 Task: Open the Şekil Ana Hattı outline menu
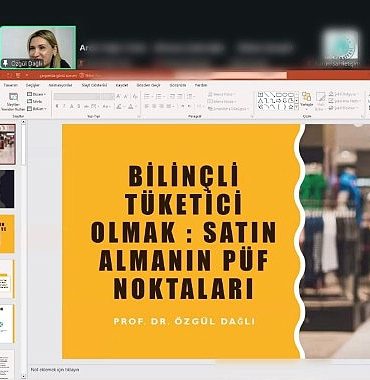click(x=345, y=101)
